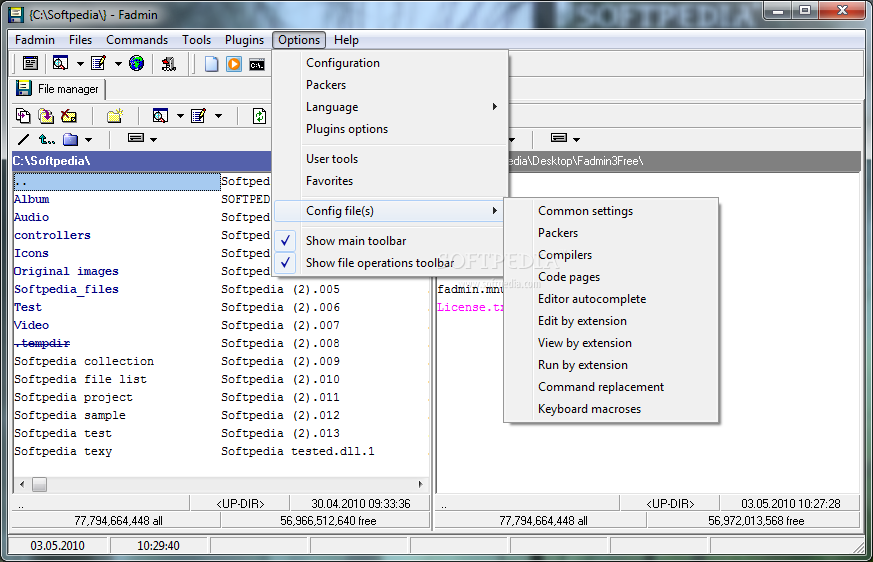Image resolution: width=873 pixels, height=562 pixels.
Task: Open the Files menu
Action: pyautogui.click(x=80, y=40)
